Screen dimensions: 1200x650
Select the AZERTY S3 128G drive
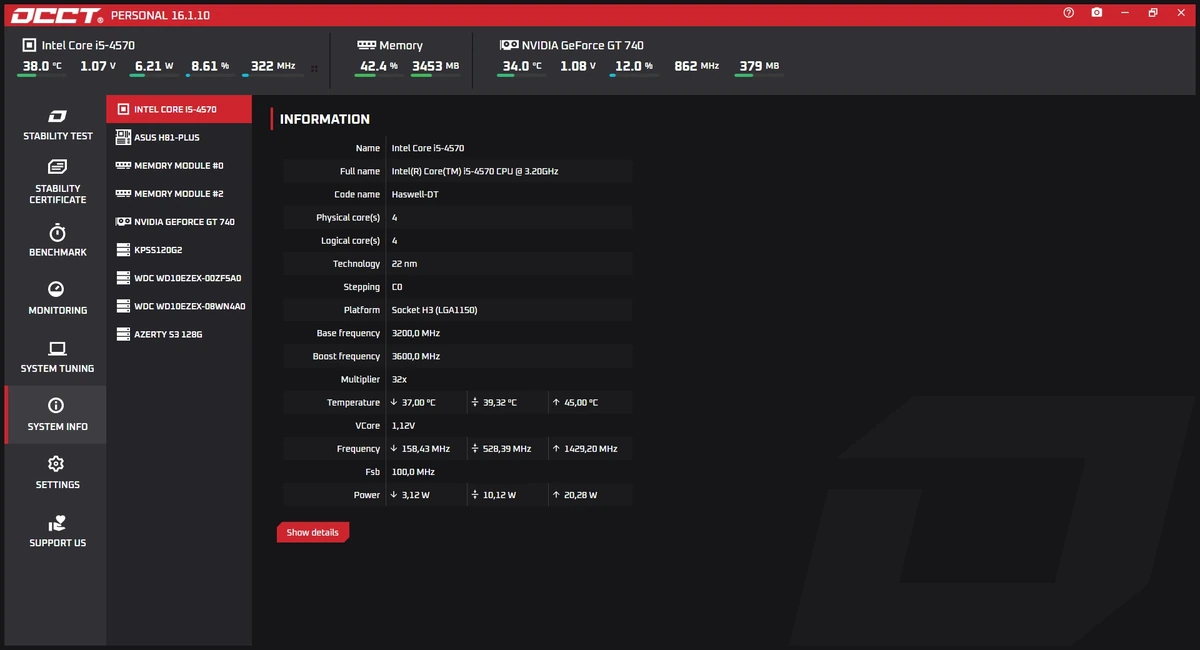point(179,333)
